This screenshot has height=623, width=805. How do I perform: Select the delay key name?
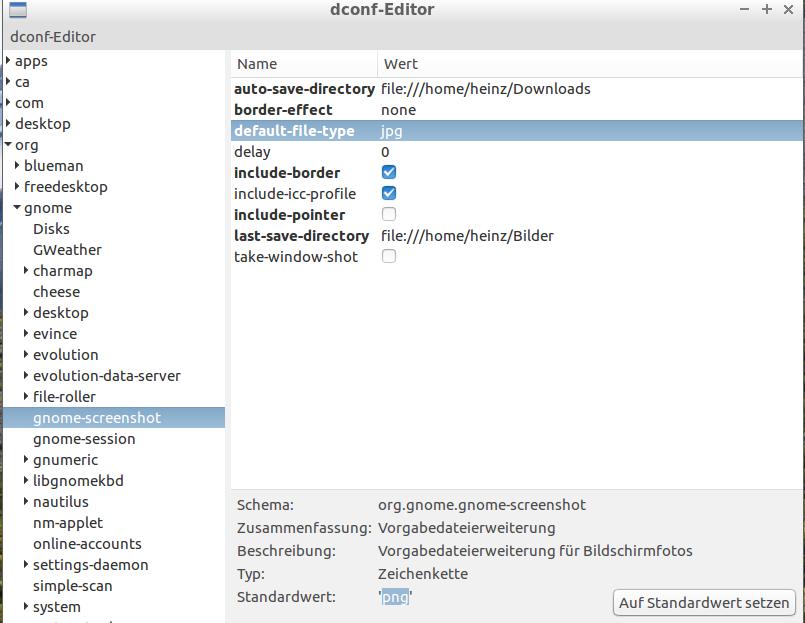252,152
